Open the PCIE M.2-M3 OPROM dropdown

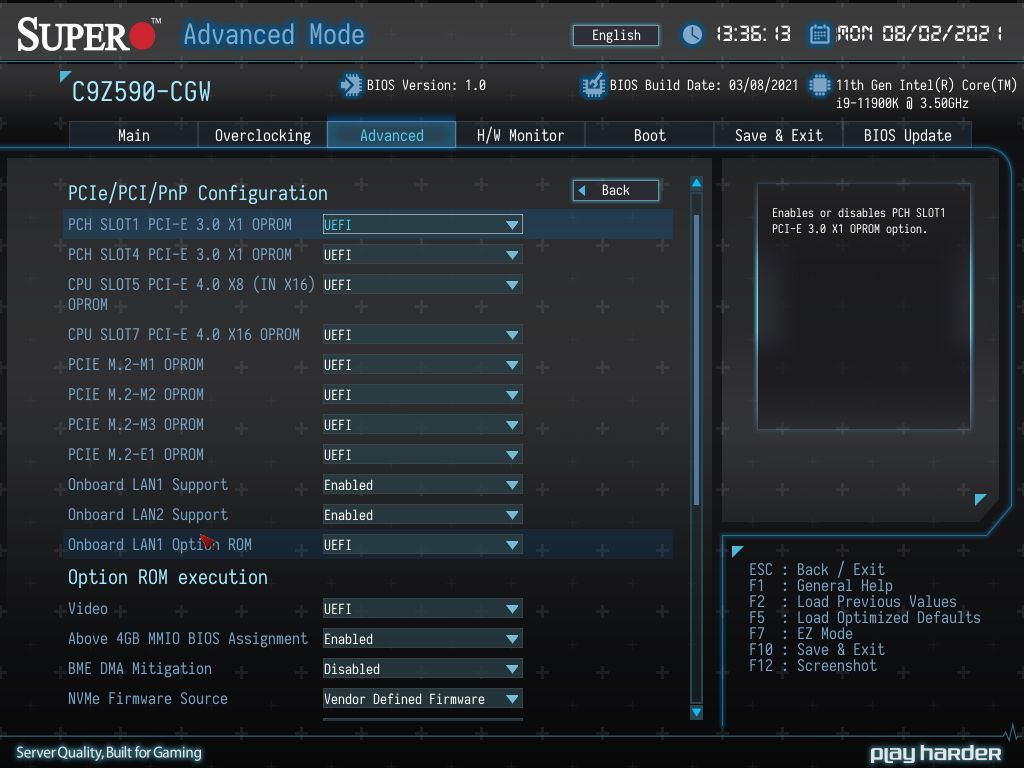[423, 424]
